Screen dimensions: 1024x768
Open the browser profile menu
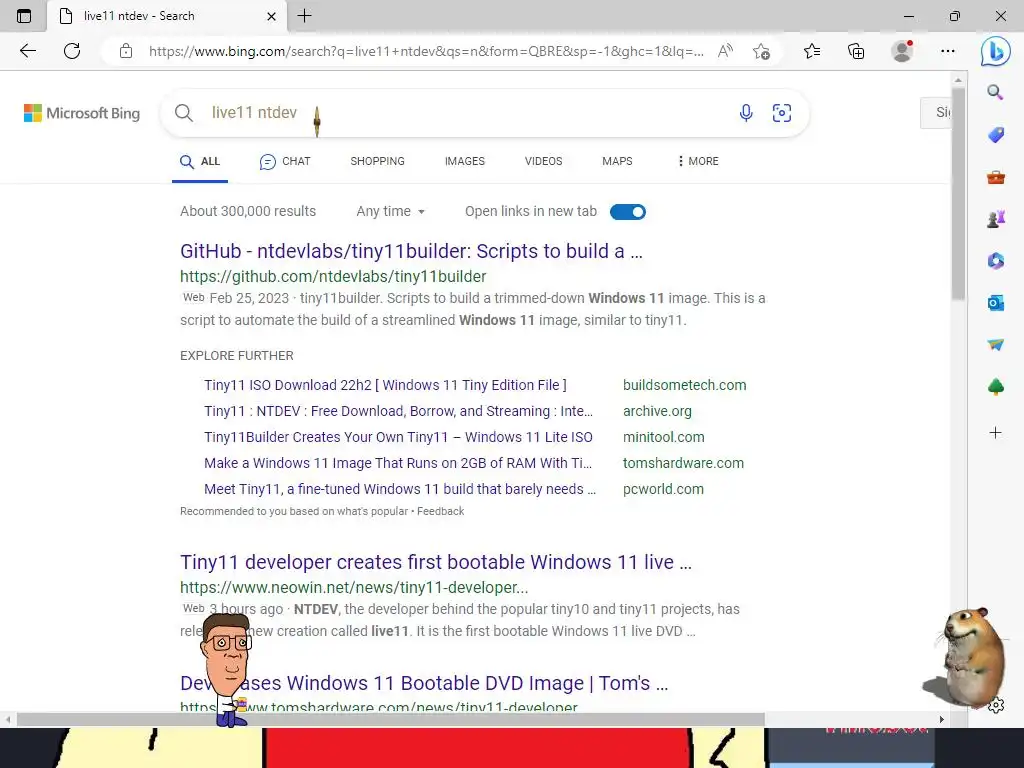pyautogui.click(x=902, y=51)
